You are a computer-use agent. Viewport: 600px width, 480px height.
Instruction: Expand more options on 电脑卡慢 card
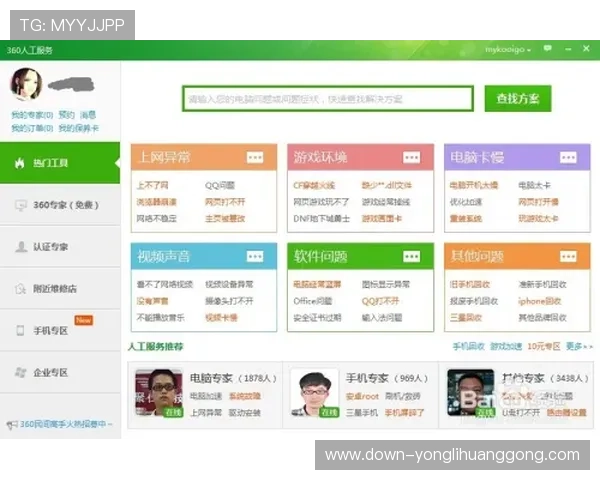tap(568, 157)
